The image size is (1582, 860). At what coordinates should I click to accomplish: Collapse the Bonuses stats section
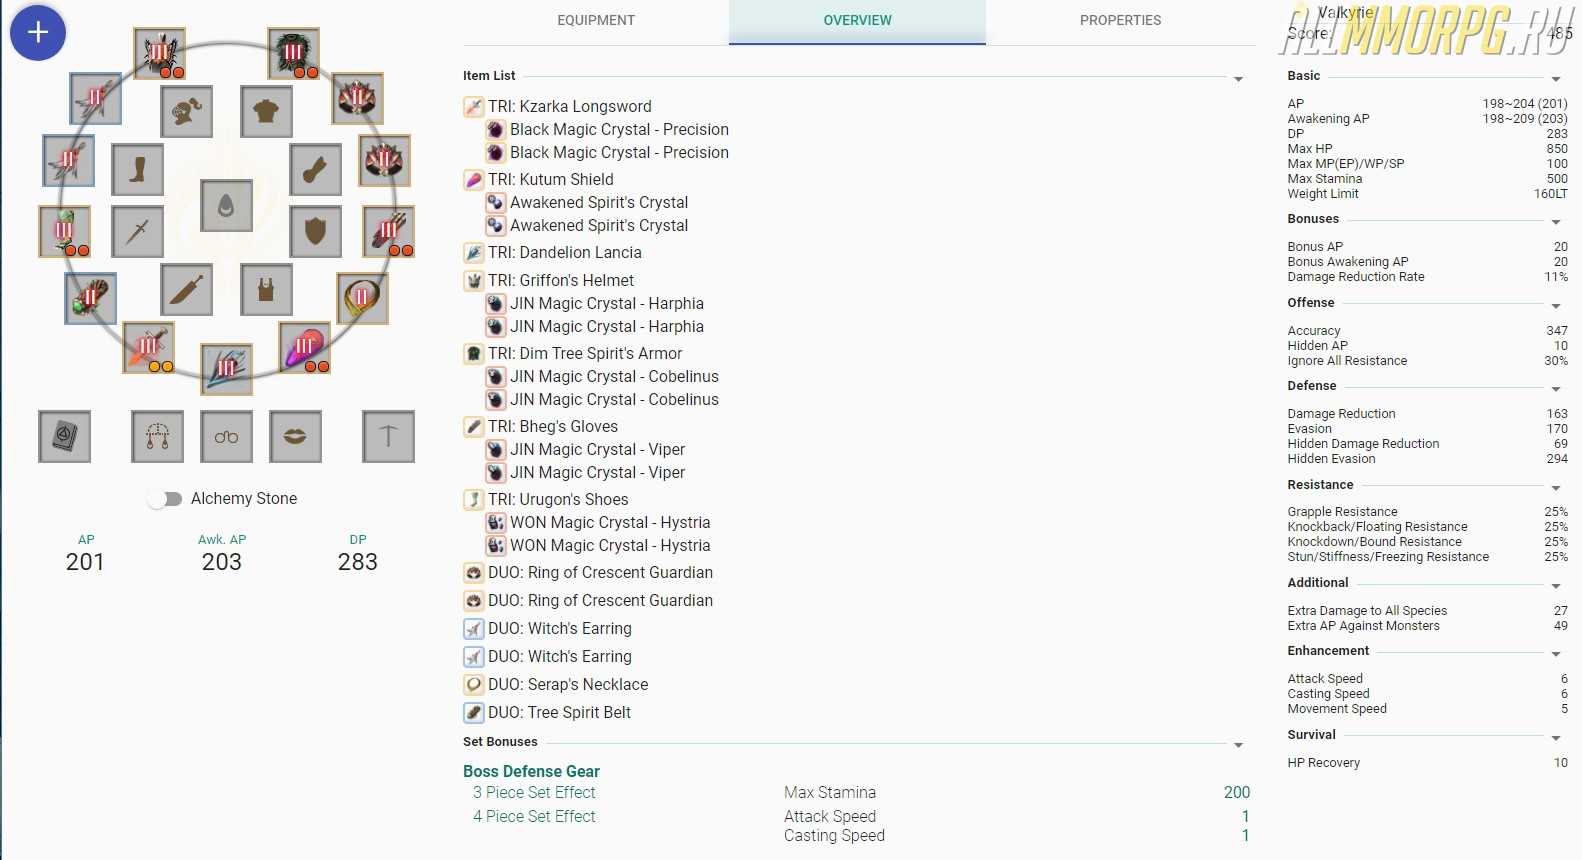pos(1556,222)
